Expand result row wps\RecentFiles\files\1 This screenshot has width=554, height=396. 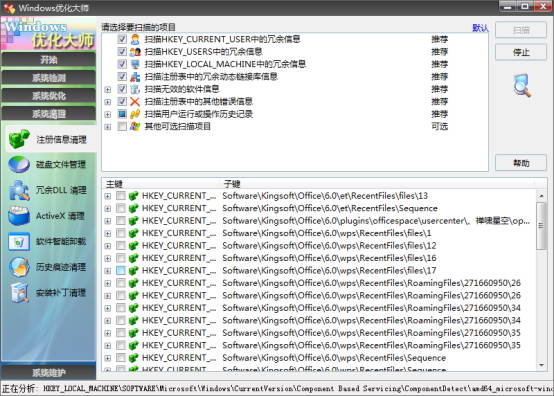[x=108, y=234]
